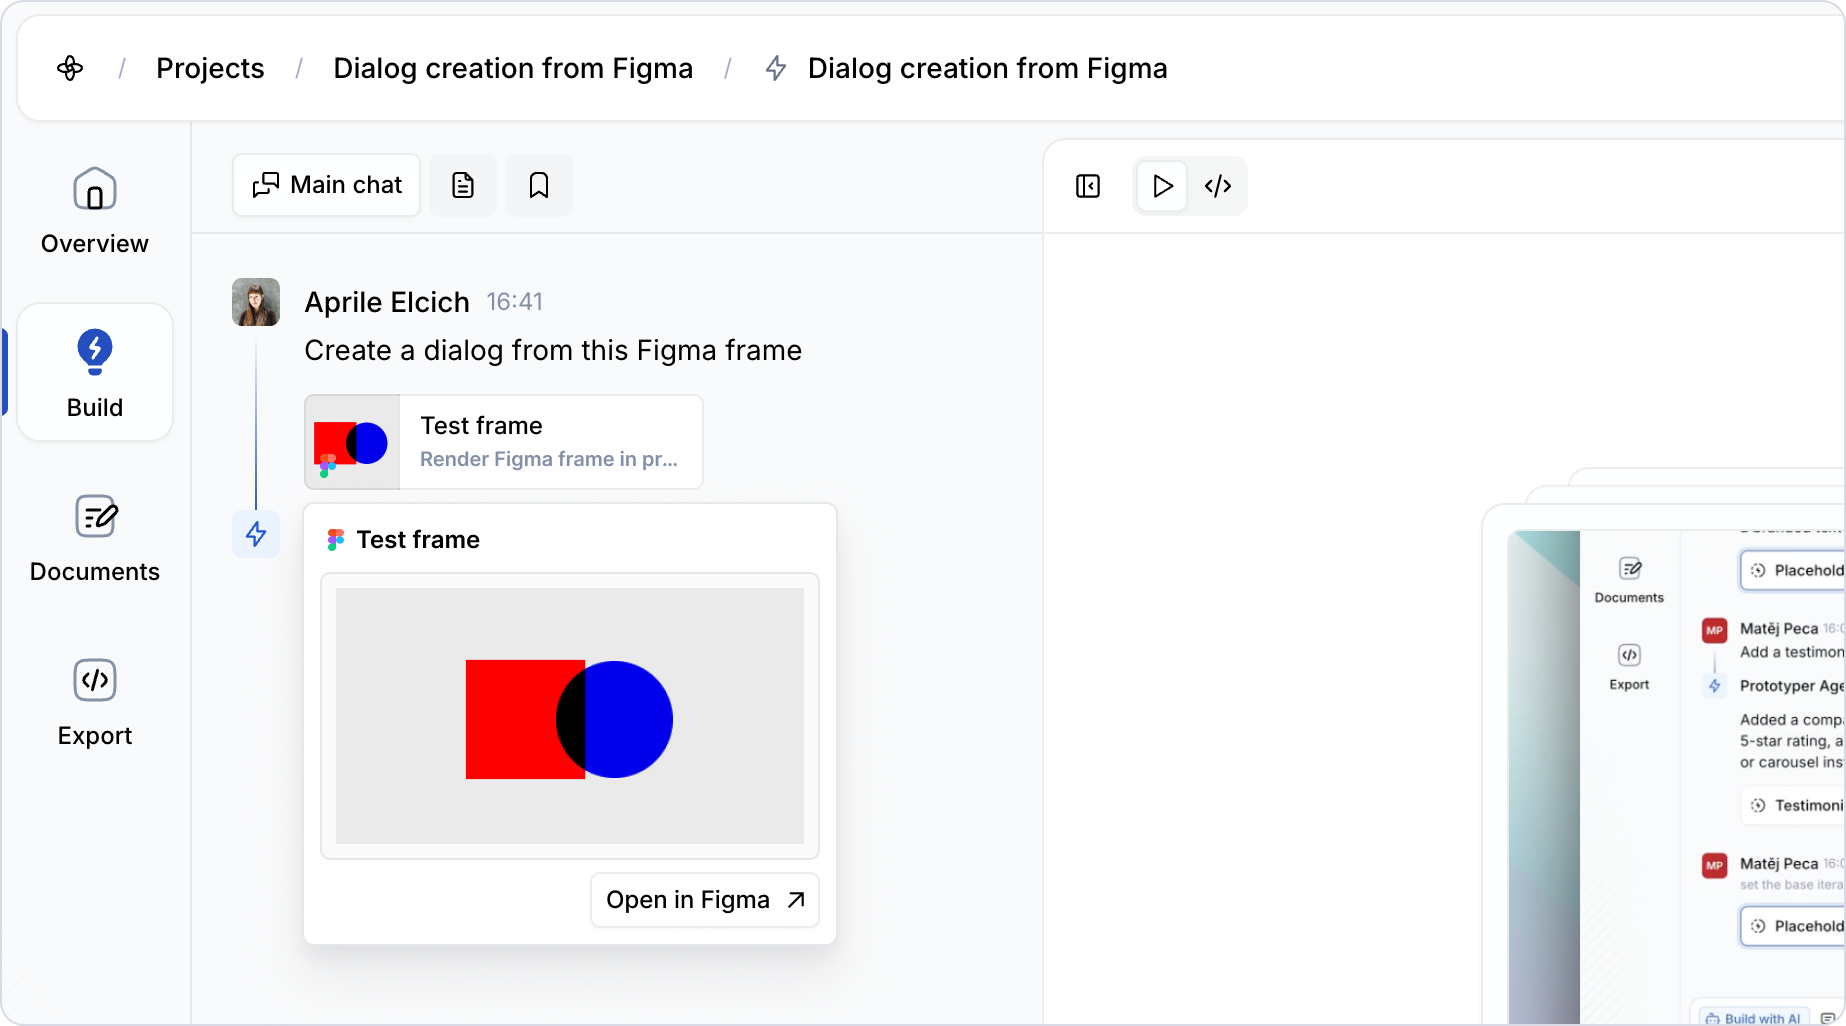The image size is (1846, 1026).
Task: Click the lightning icon in the breadcrumb
Action: pos(776,68)
